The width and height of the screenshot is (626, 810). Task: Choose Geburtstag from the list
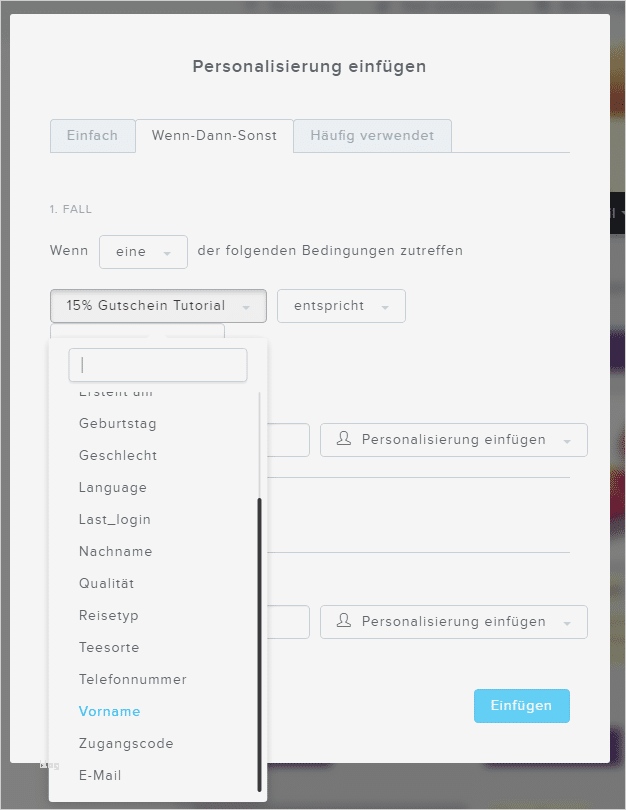118,424
